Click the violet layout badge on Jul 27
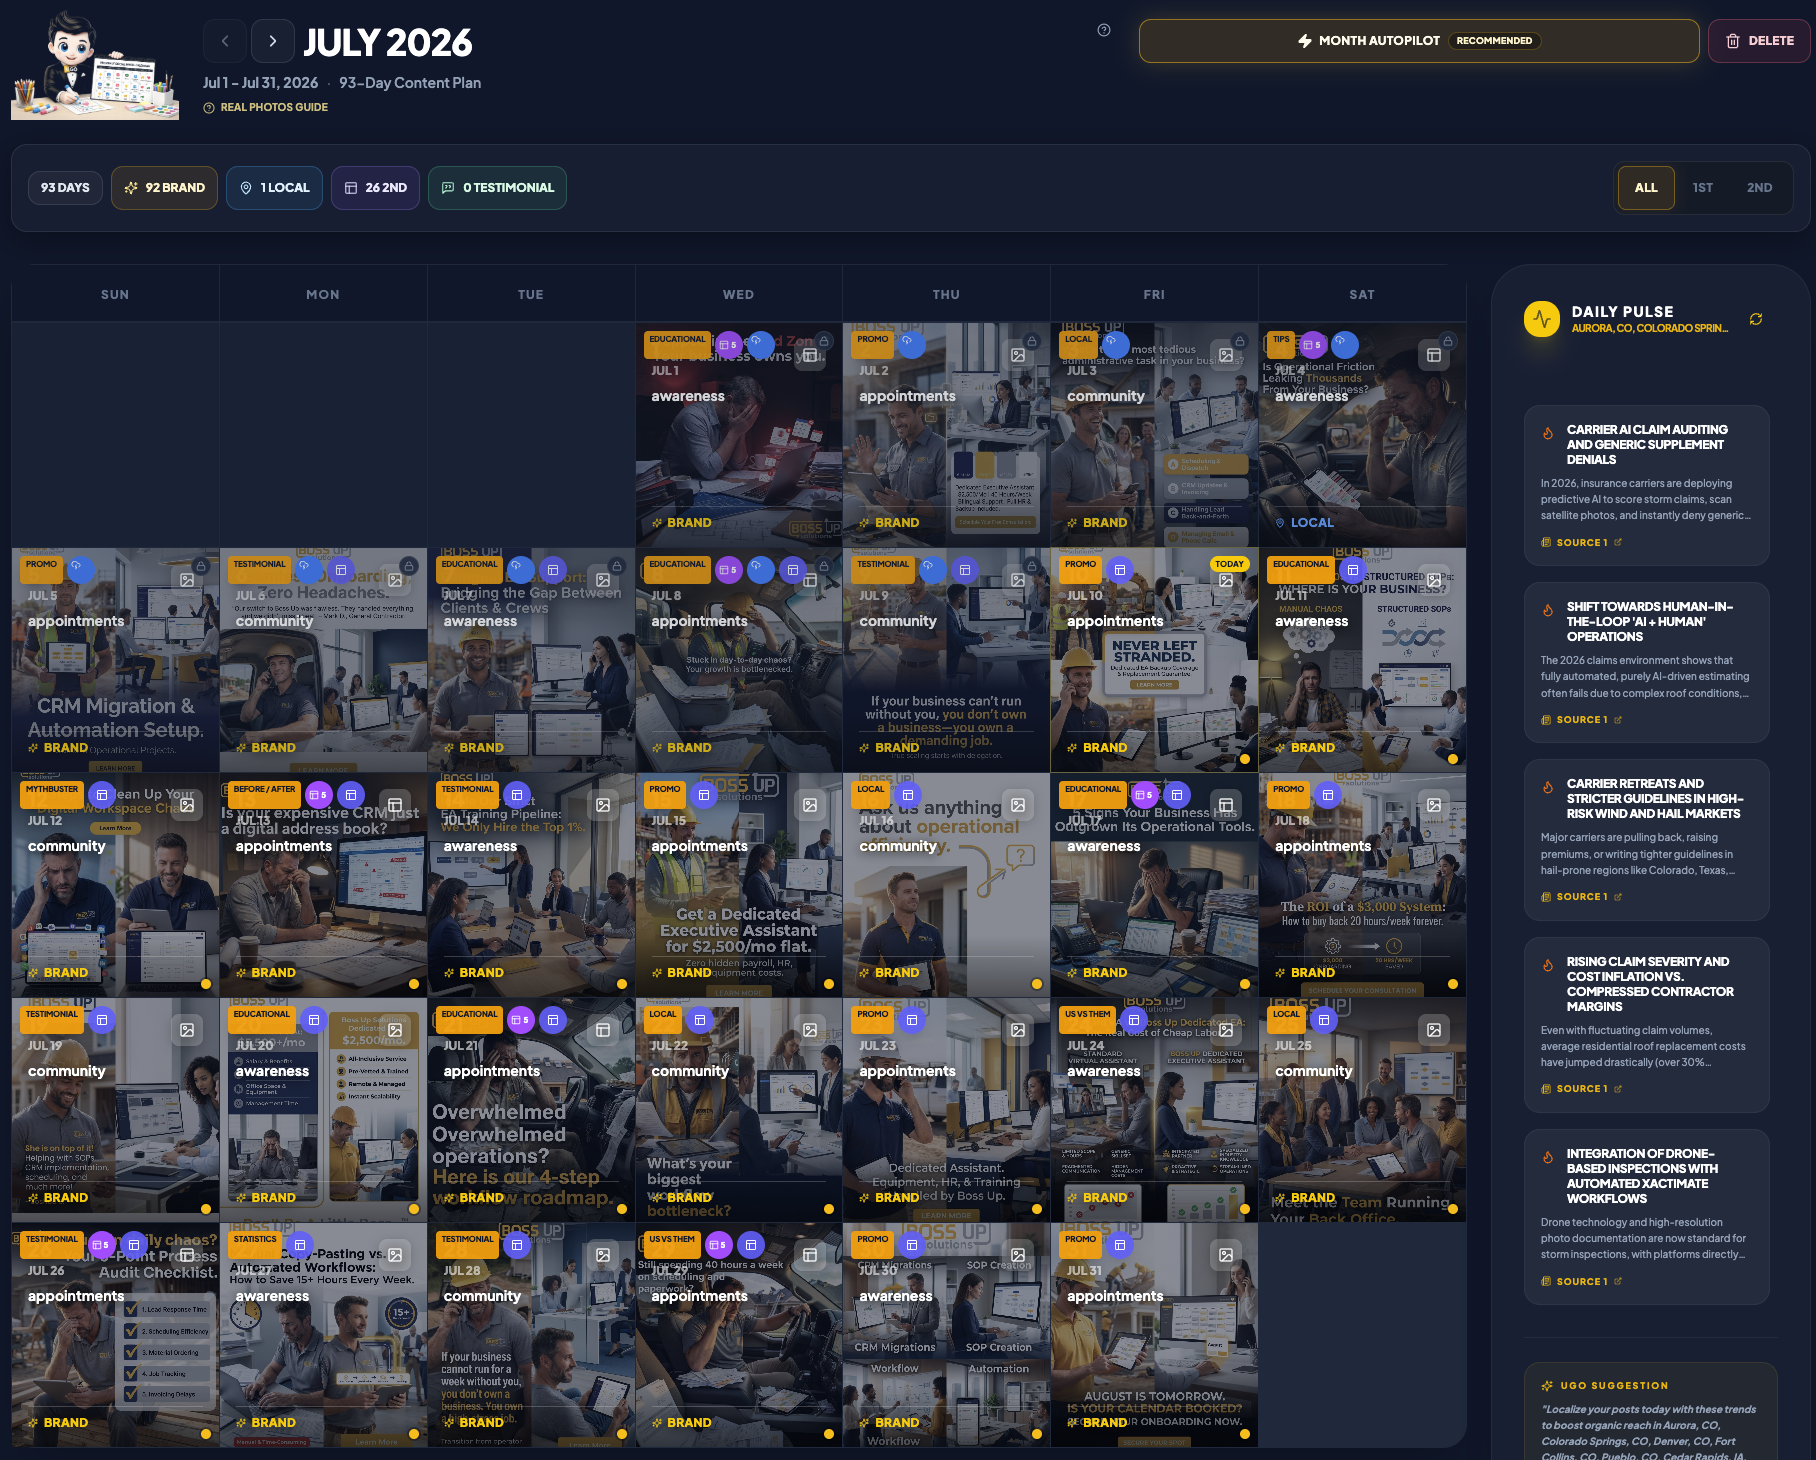1816x1460 pixels. [x=300, y=1245]
